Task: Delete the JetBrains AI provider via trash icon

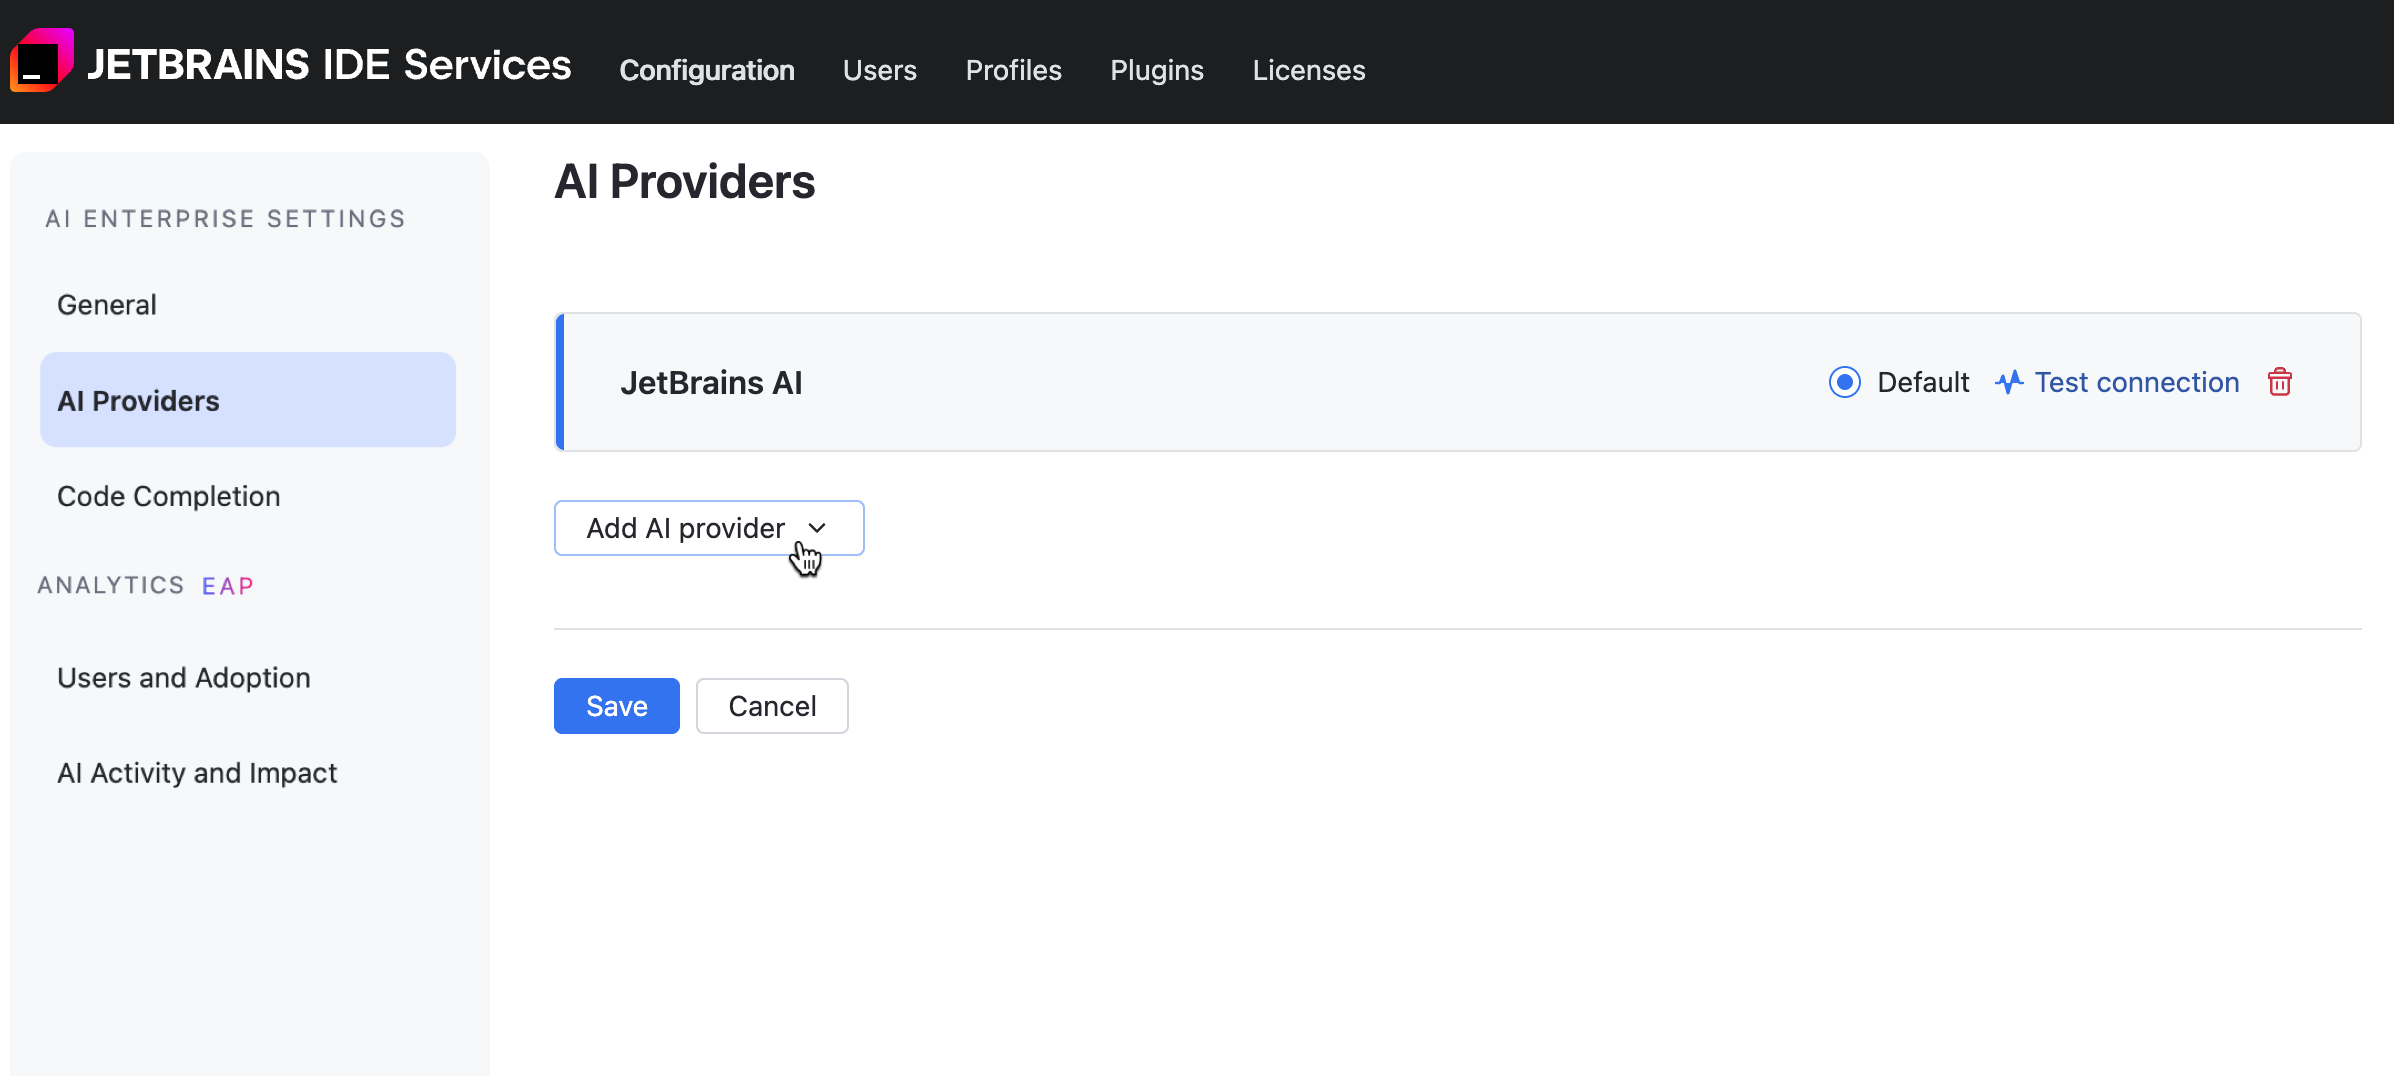Action: point(2280,382)
